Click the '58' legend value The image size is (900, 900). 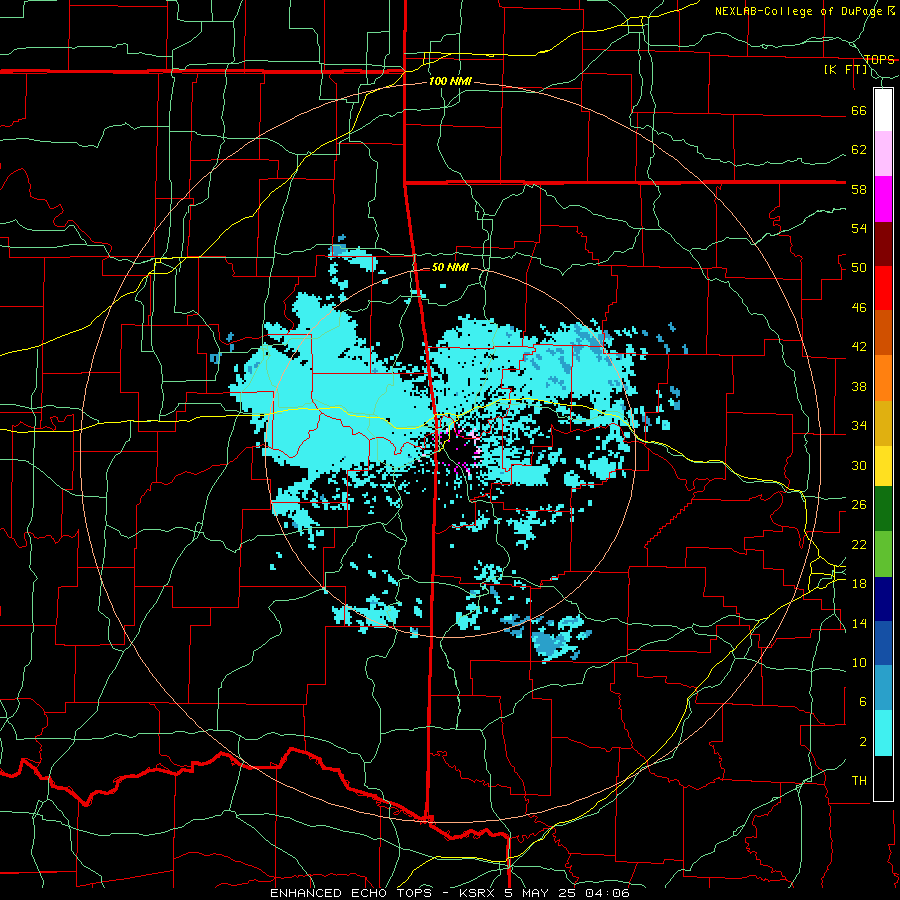coord(859,189)
